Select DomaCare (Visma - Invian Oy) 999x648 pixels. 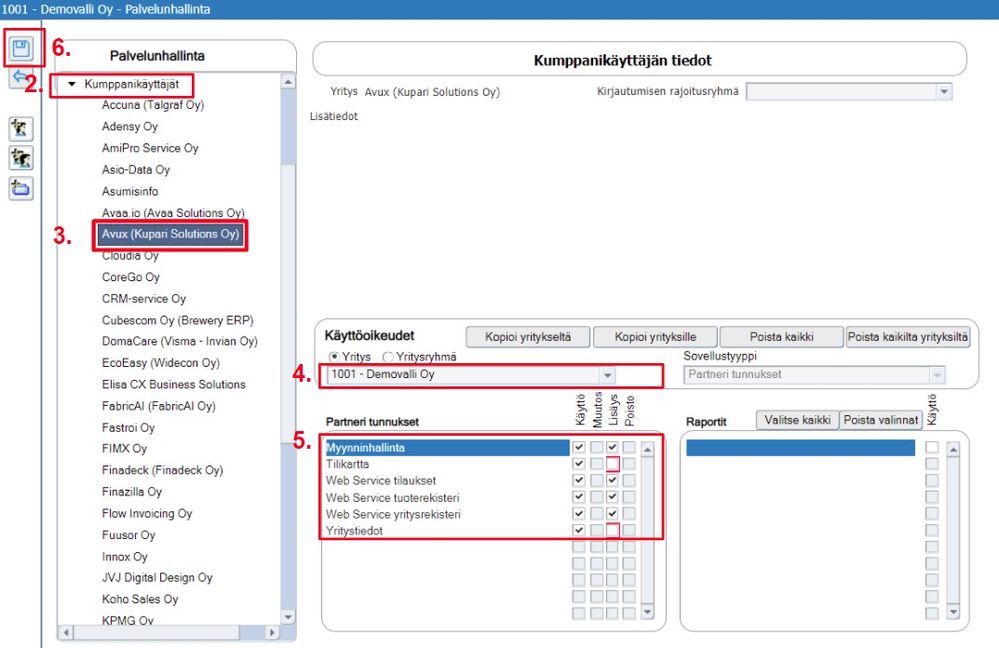click(180, 342)
